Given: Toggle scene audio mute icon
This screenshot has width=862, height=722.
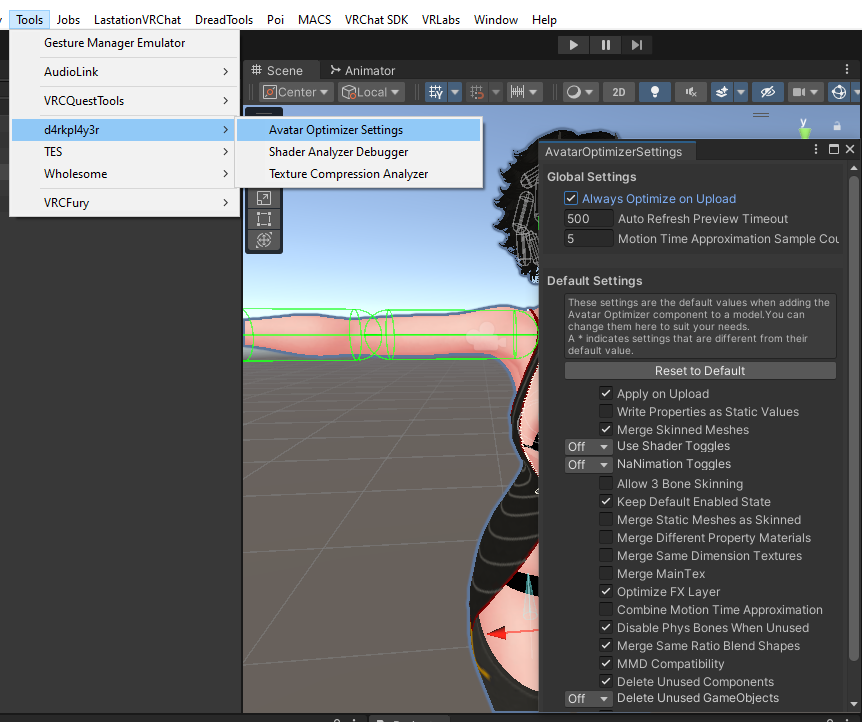Looking at the screenshot, I should pyautogui.click(x=690, y=92).
